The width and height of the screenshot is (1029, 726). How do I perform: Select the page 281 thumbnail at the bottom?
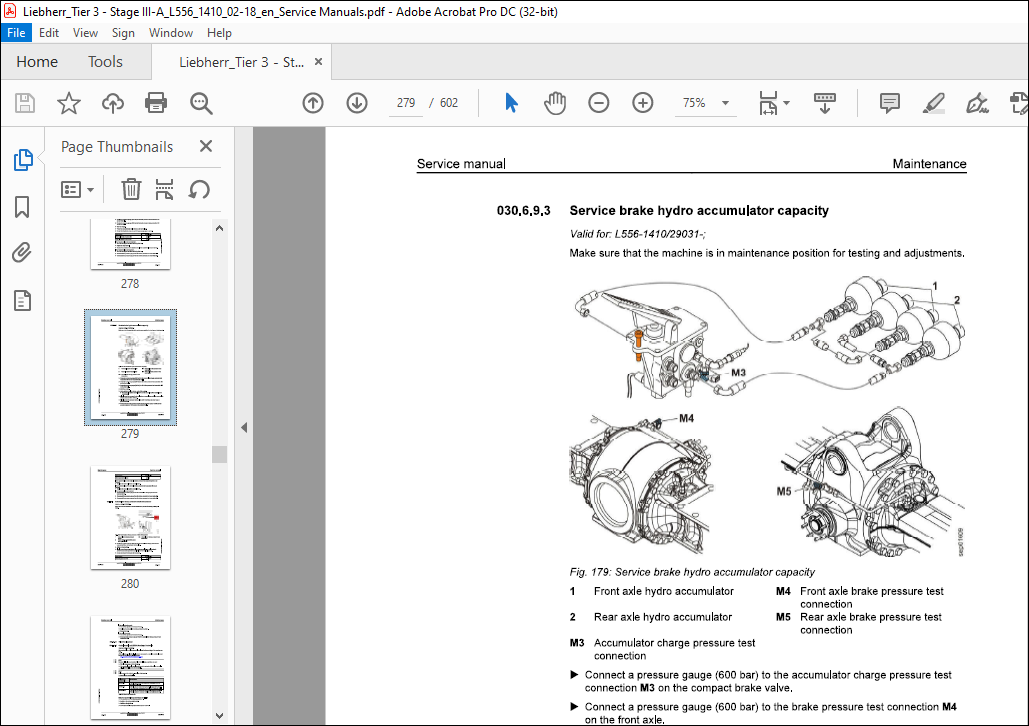click(x=131, y=667)
